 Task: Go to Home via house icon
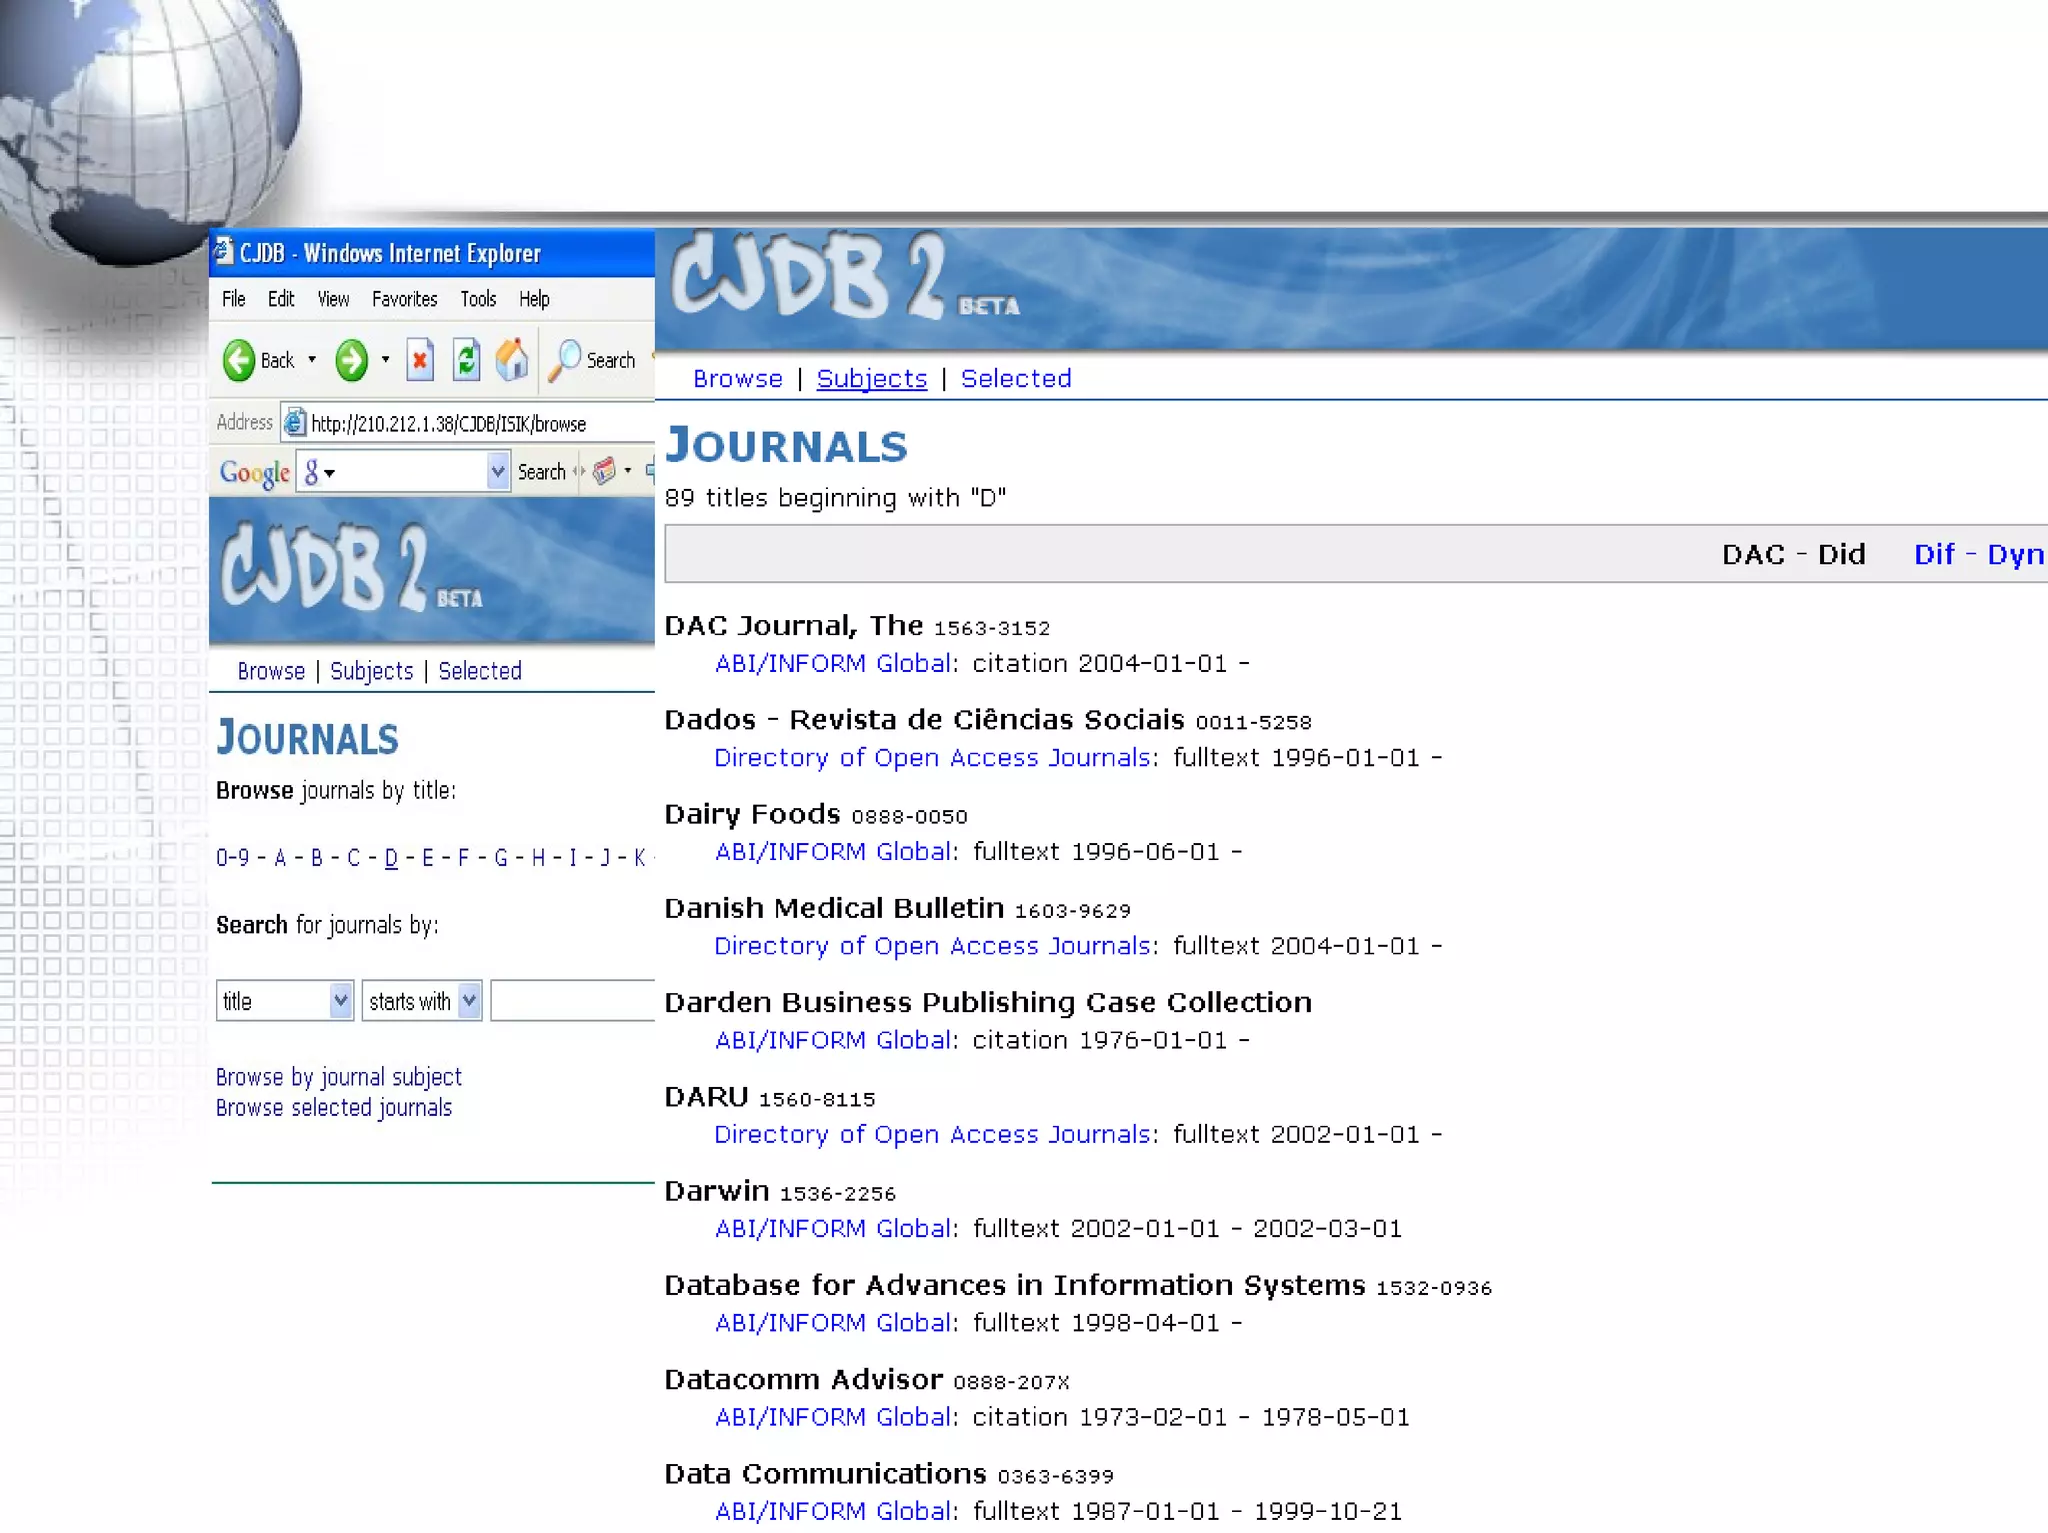click(x=512, y=360)
